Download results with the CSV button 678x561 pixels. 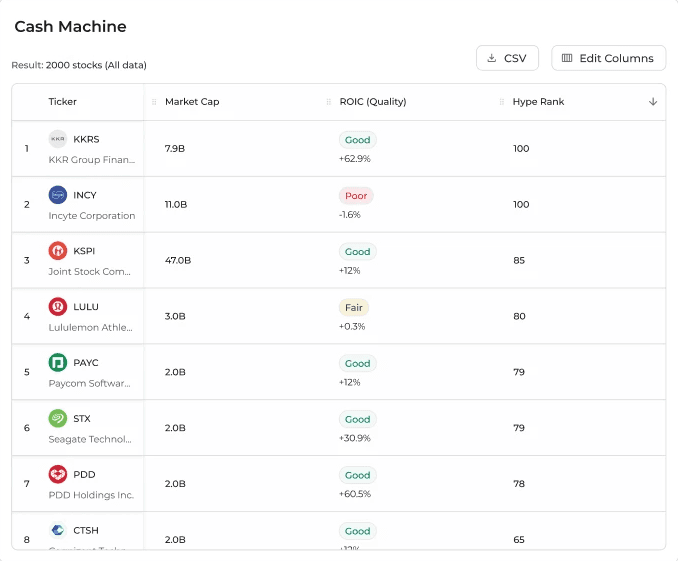[x=507, y=58]
